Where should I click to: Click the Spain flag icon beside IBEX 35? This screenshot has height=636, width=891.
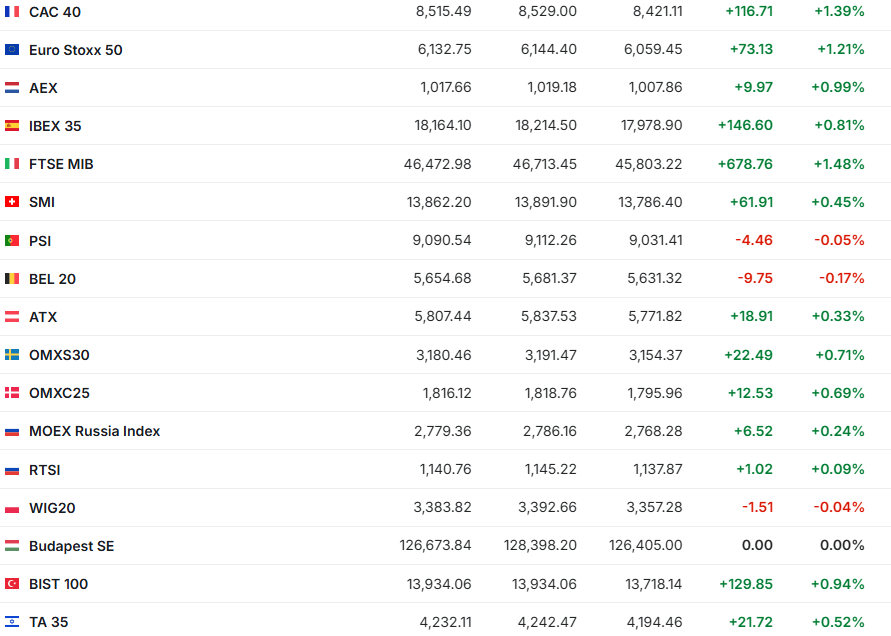click(12, 126)
